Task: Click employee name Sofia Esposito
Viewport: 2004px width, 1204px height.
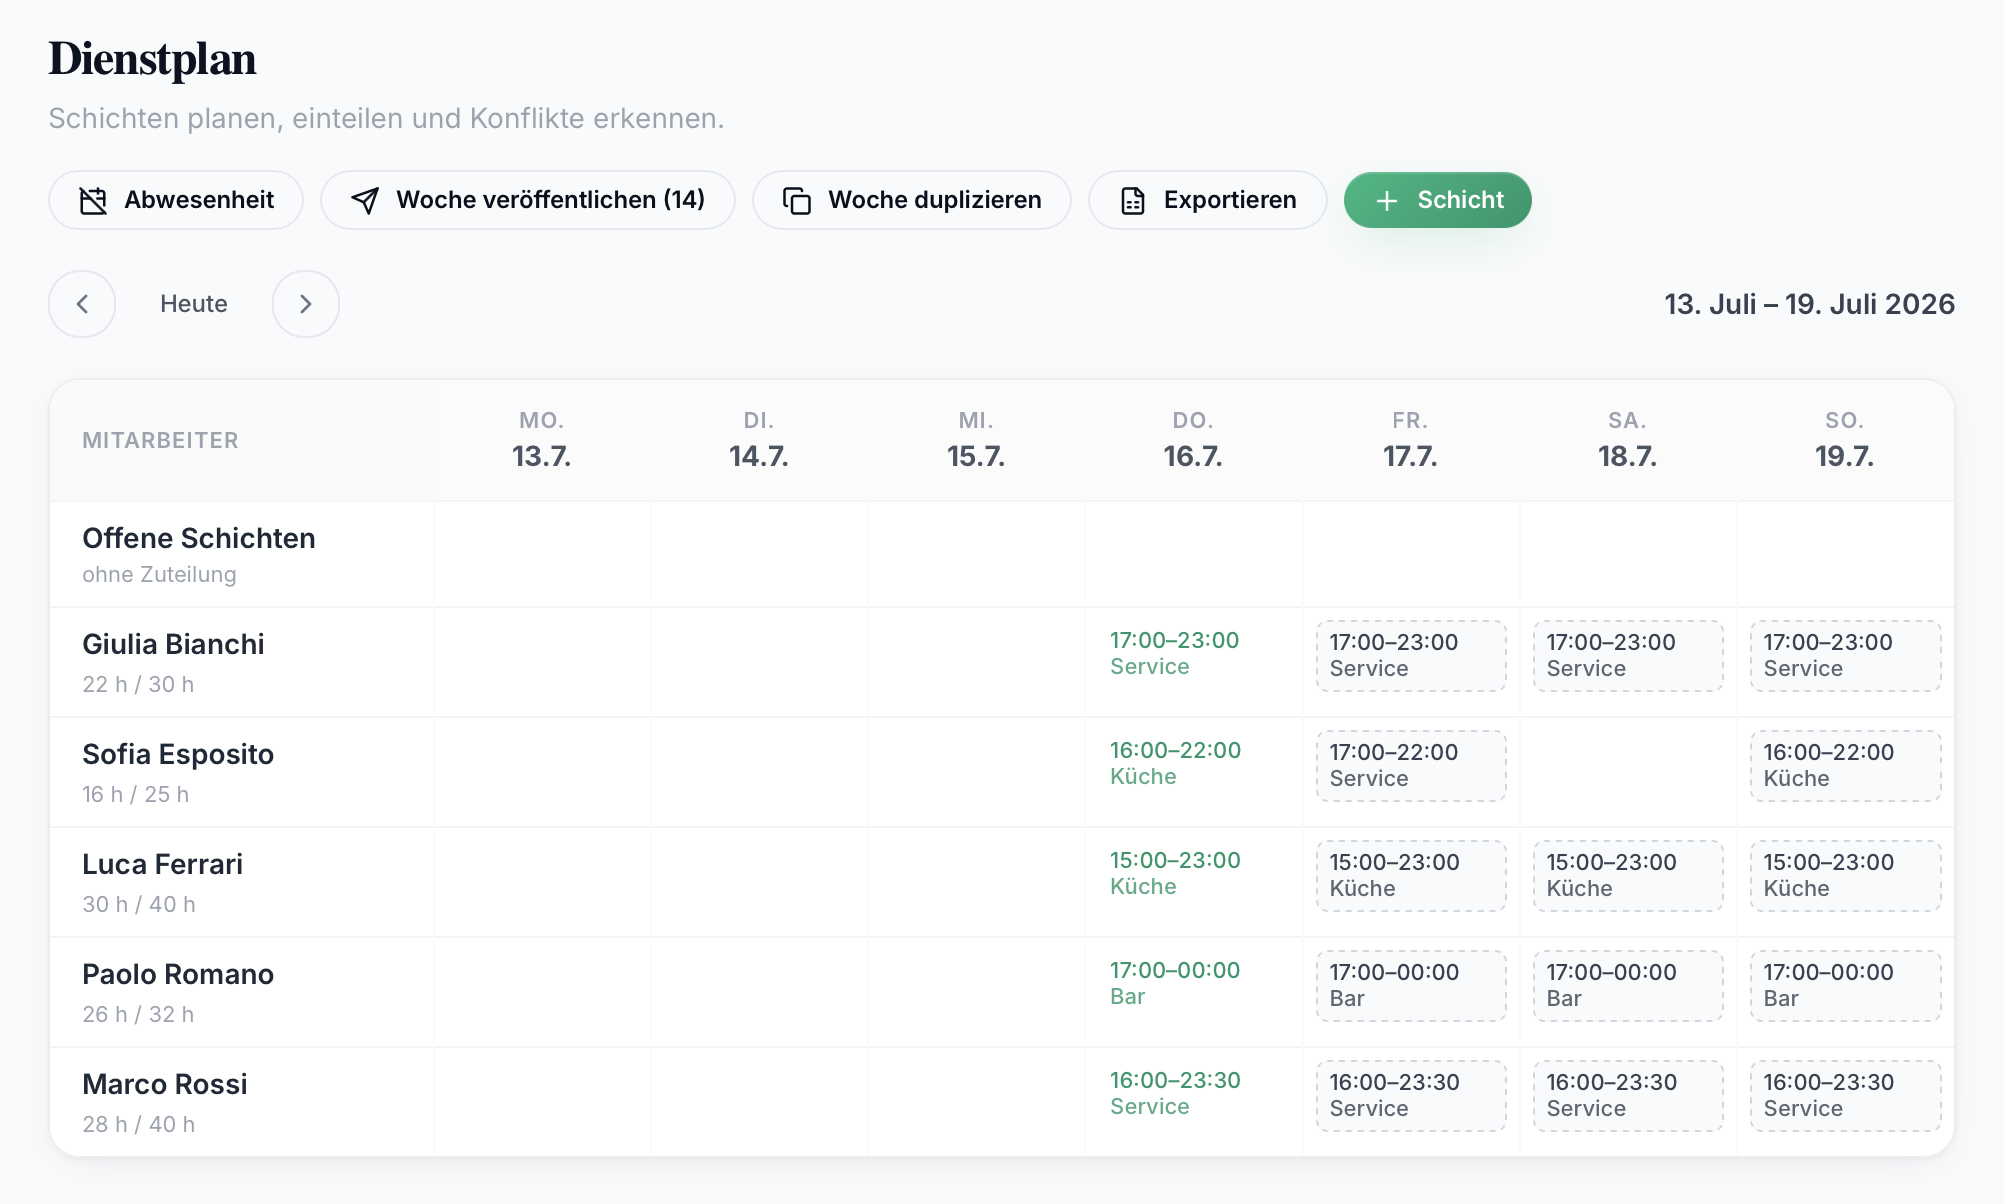Action: (178, 754)
